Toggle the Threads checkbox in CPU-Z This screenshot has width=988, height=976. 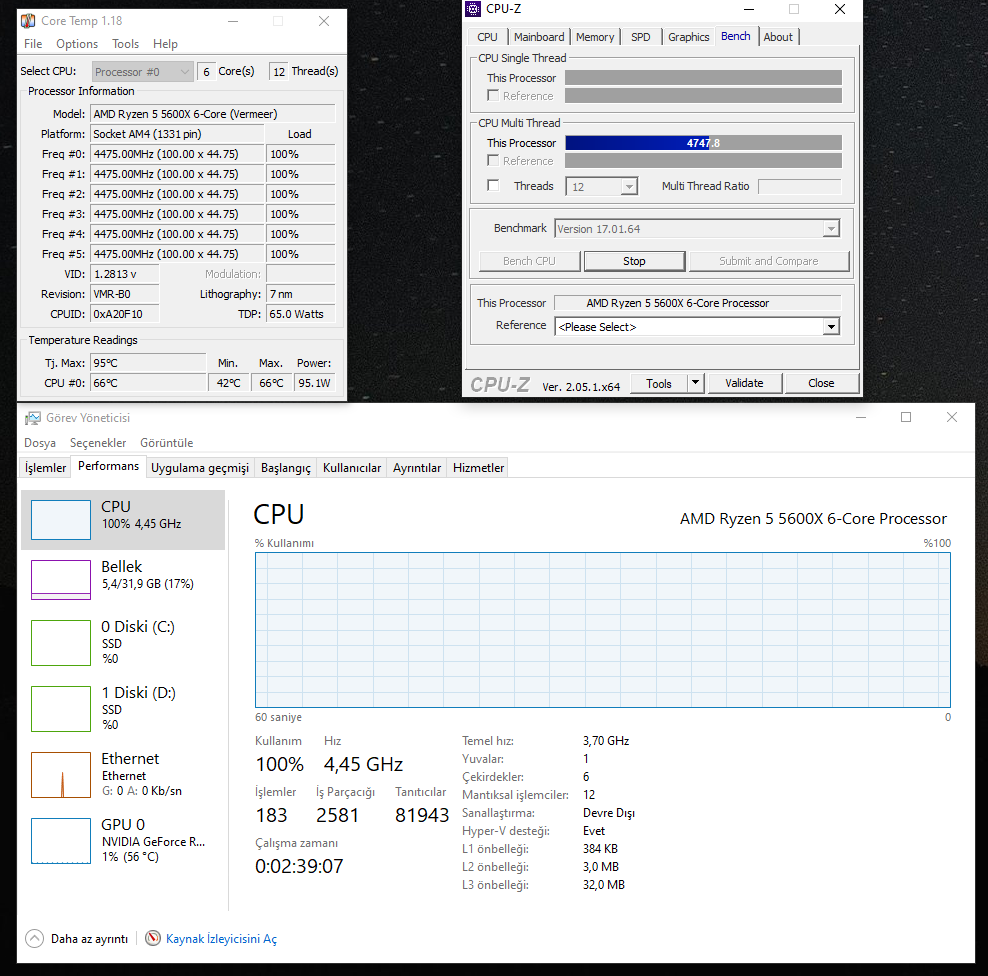coord(493,185)
